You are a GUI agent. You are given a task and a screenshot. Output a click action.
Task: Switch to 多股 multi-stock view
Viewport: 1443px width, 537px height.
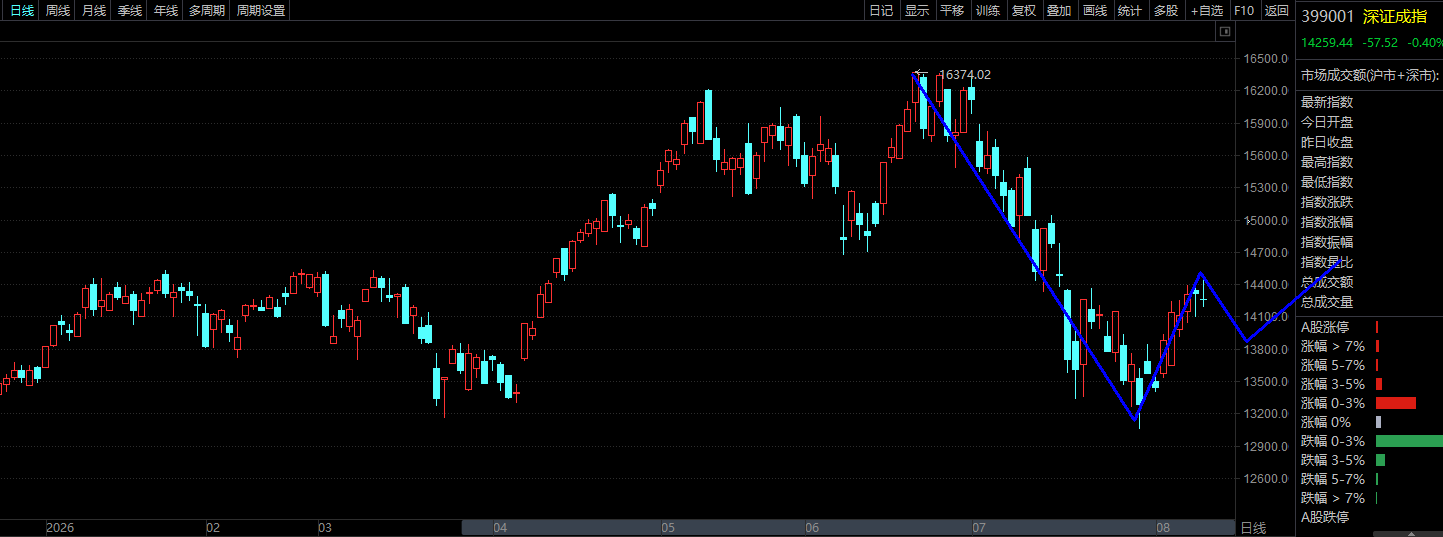(1166, 11)
